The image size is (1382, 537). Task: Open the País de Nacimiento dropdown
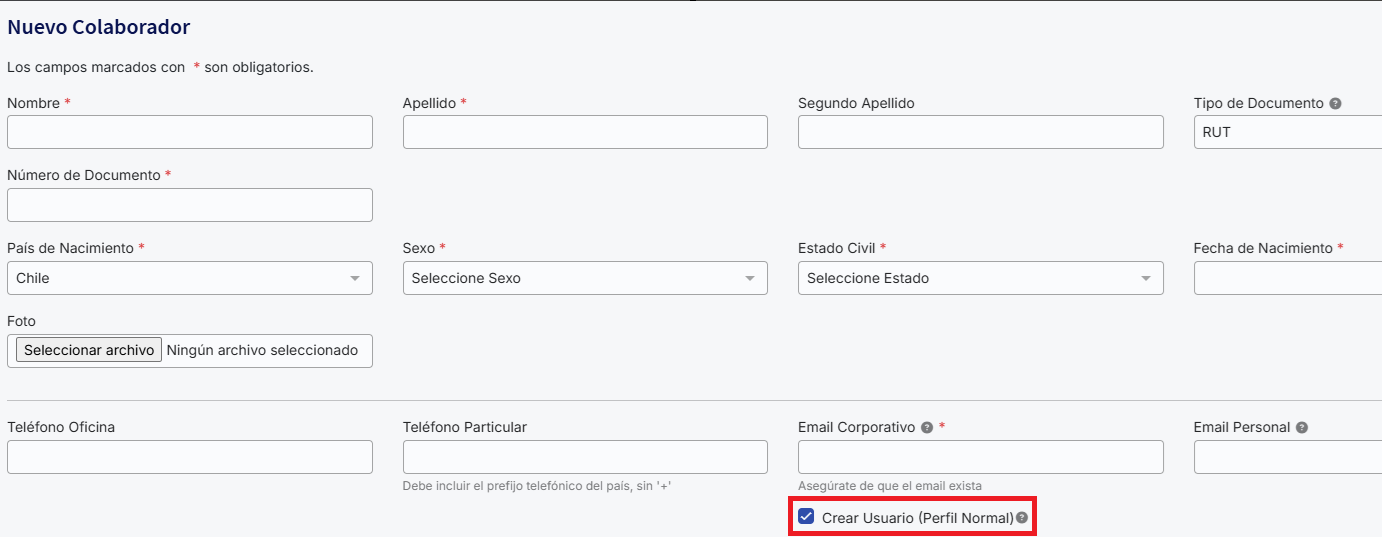pyautogui.click(x=189, y=278)
